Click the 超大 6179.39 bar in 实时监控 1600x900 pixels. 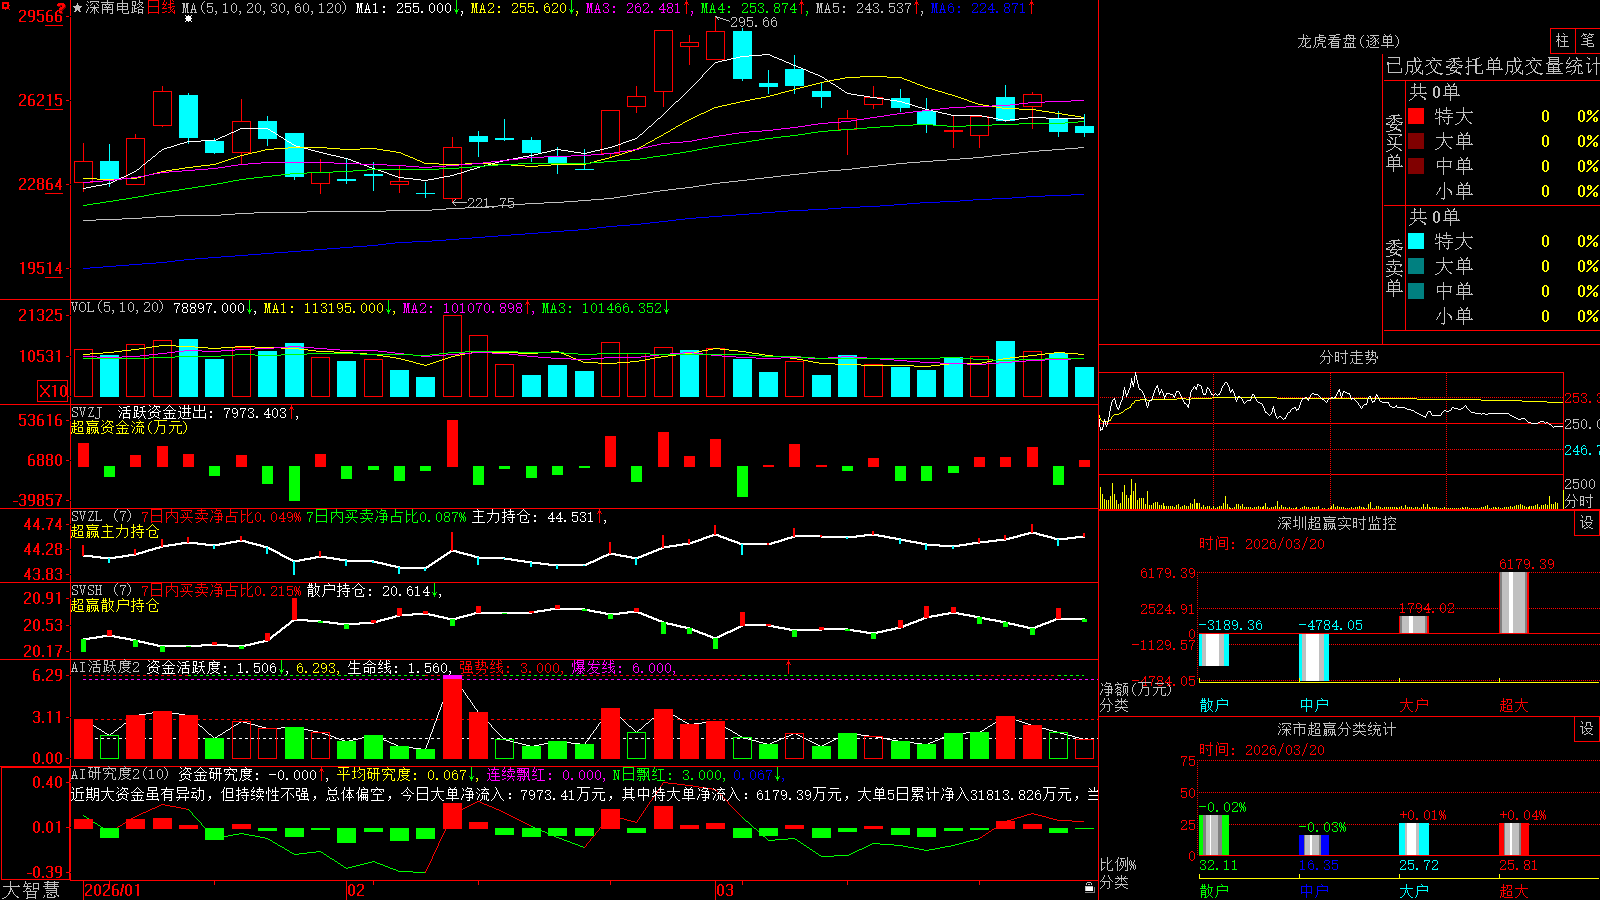[x=1514, y=602]
